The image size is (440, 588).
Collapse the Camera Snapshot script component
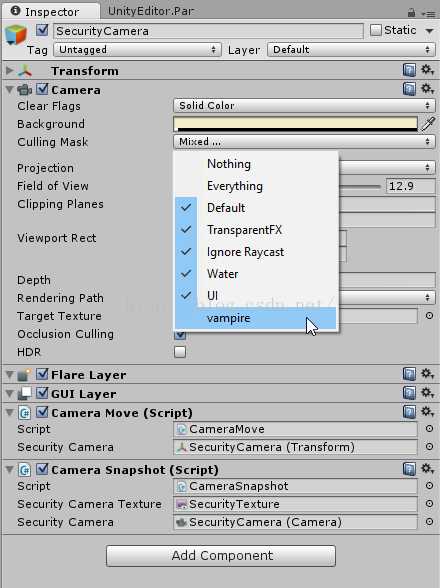10,470
